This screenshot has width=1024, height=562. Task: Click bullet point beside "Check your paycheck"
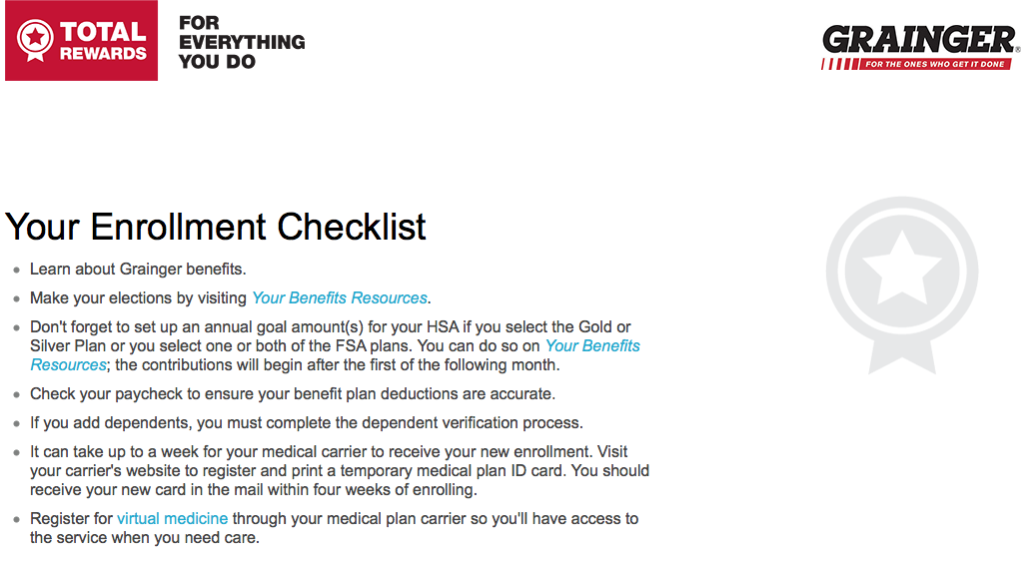click(15, 395)
